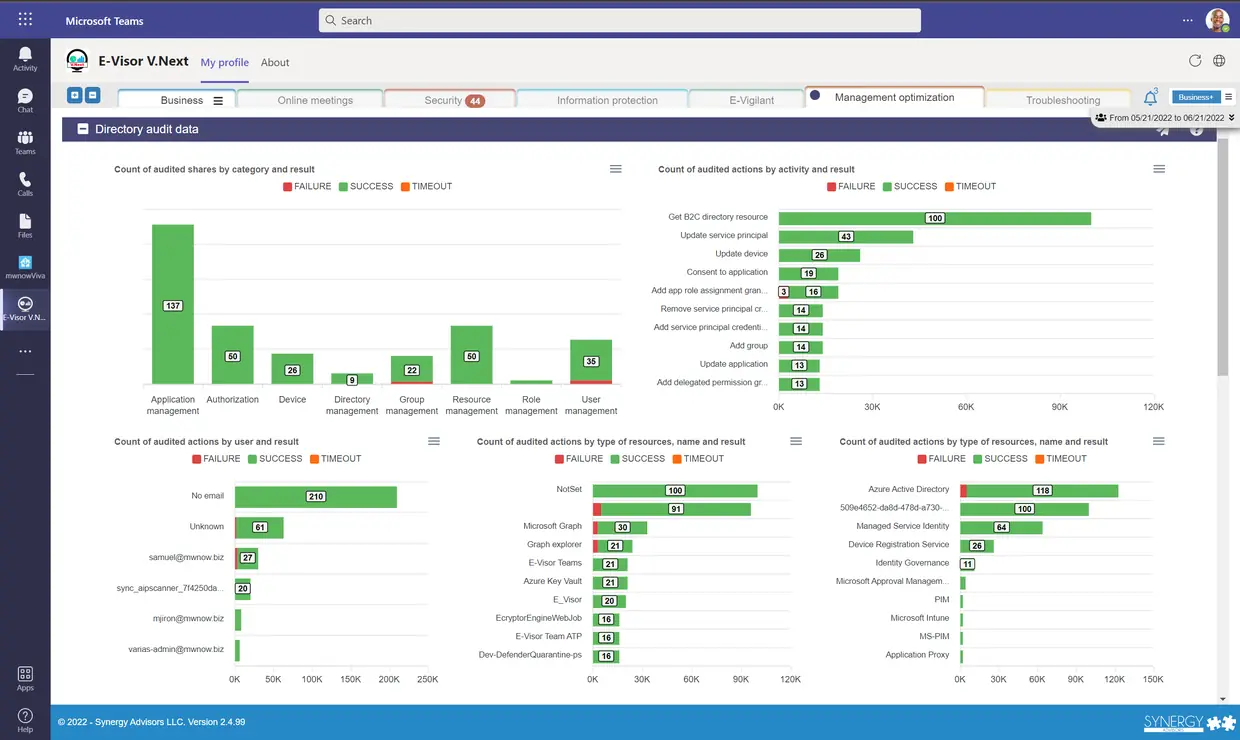Image resolution: width=1240 pixels, height=740 pixels.
Task: Toggle TIMEOUT legend in actions by user chart
Action: (335, 459)
